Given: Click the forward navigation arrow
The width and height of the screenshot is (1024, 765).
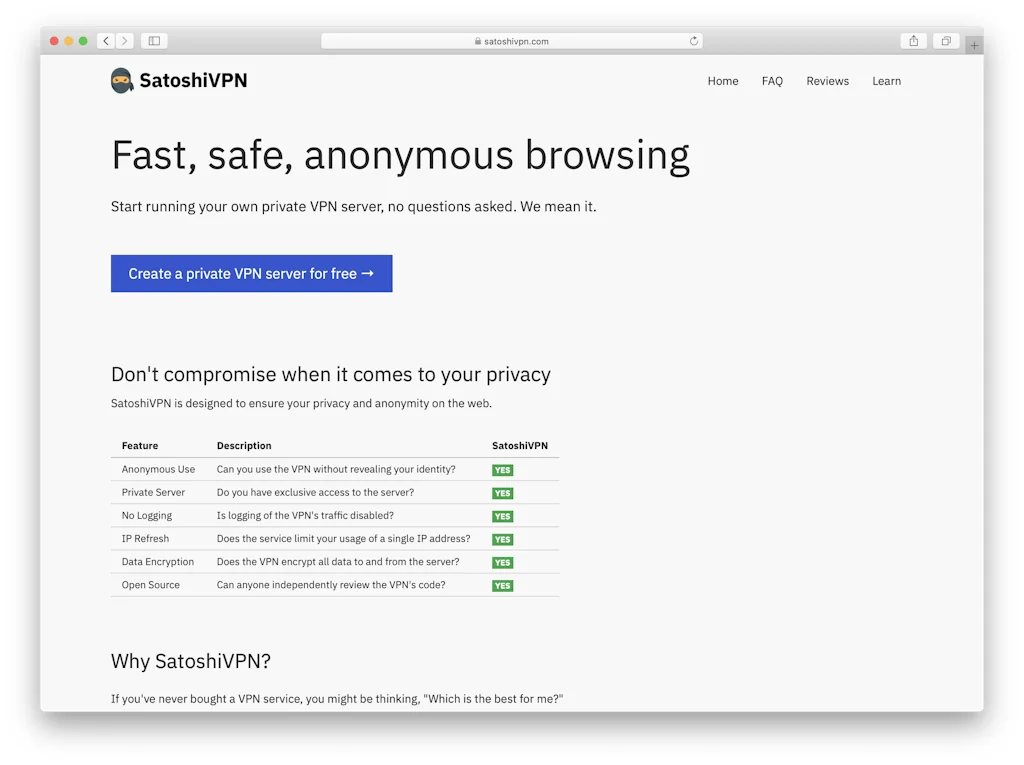Looking at the screenshot, I should (124, 41).
